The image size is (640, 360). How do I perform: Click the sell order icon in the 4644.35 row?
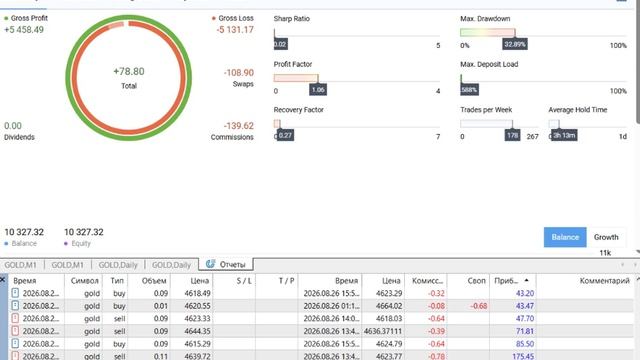coord(15,331)
